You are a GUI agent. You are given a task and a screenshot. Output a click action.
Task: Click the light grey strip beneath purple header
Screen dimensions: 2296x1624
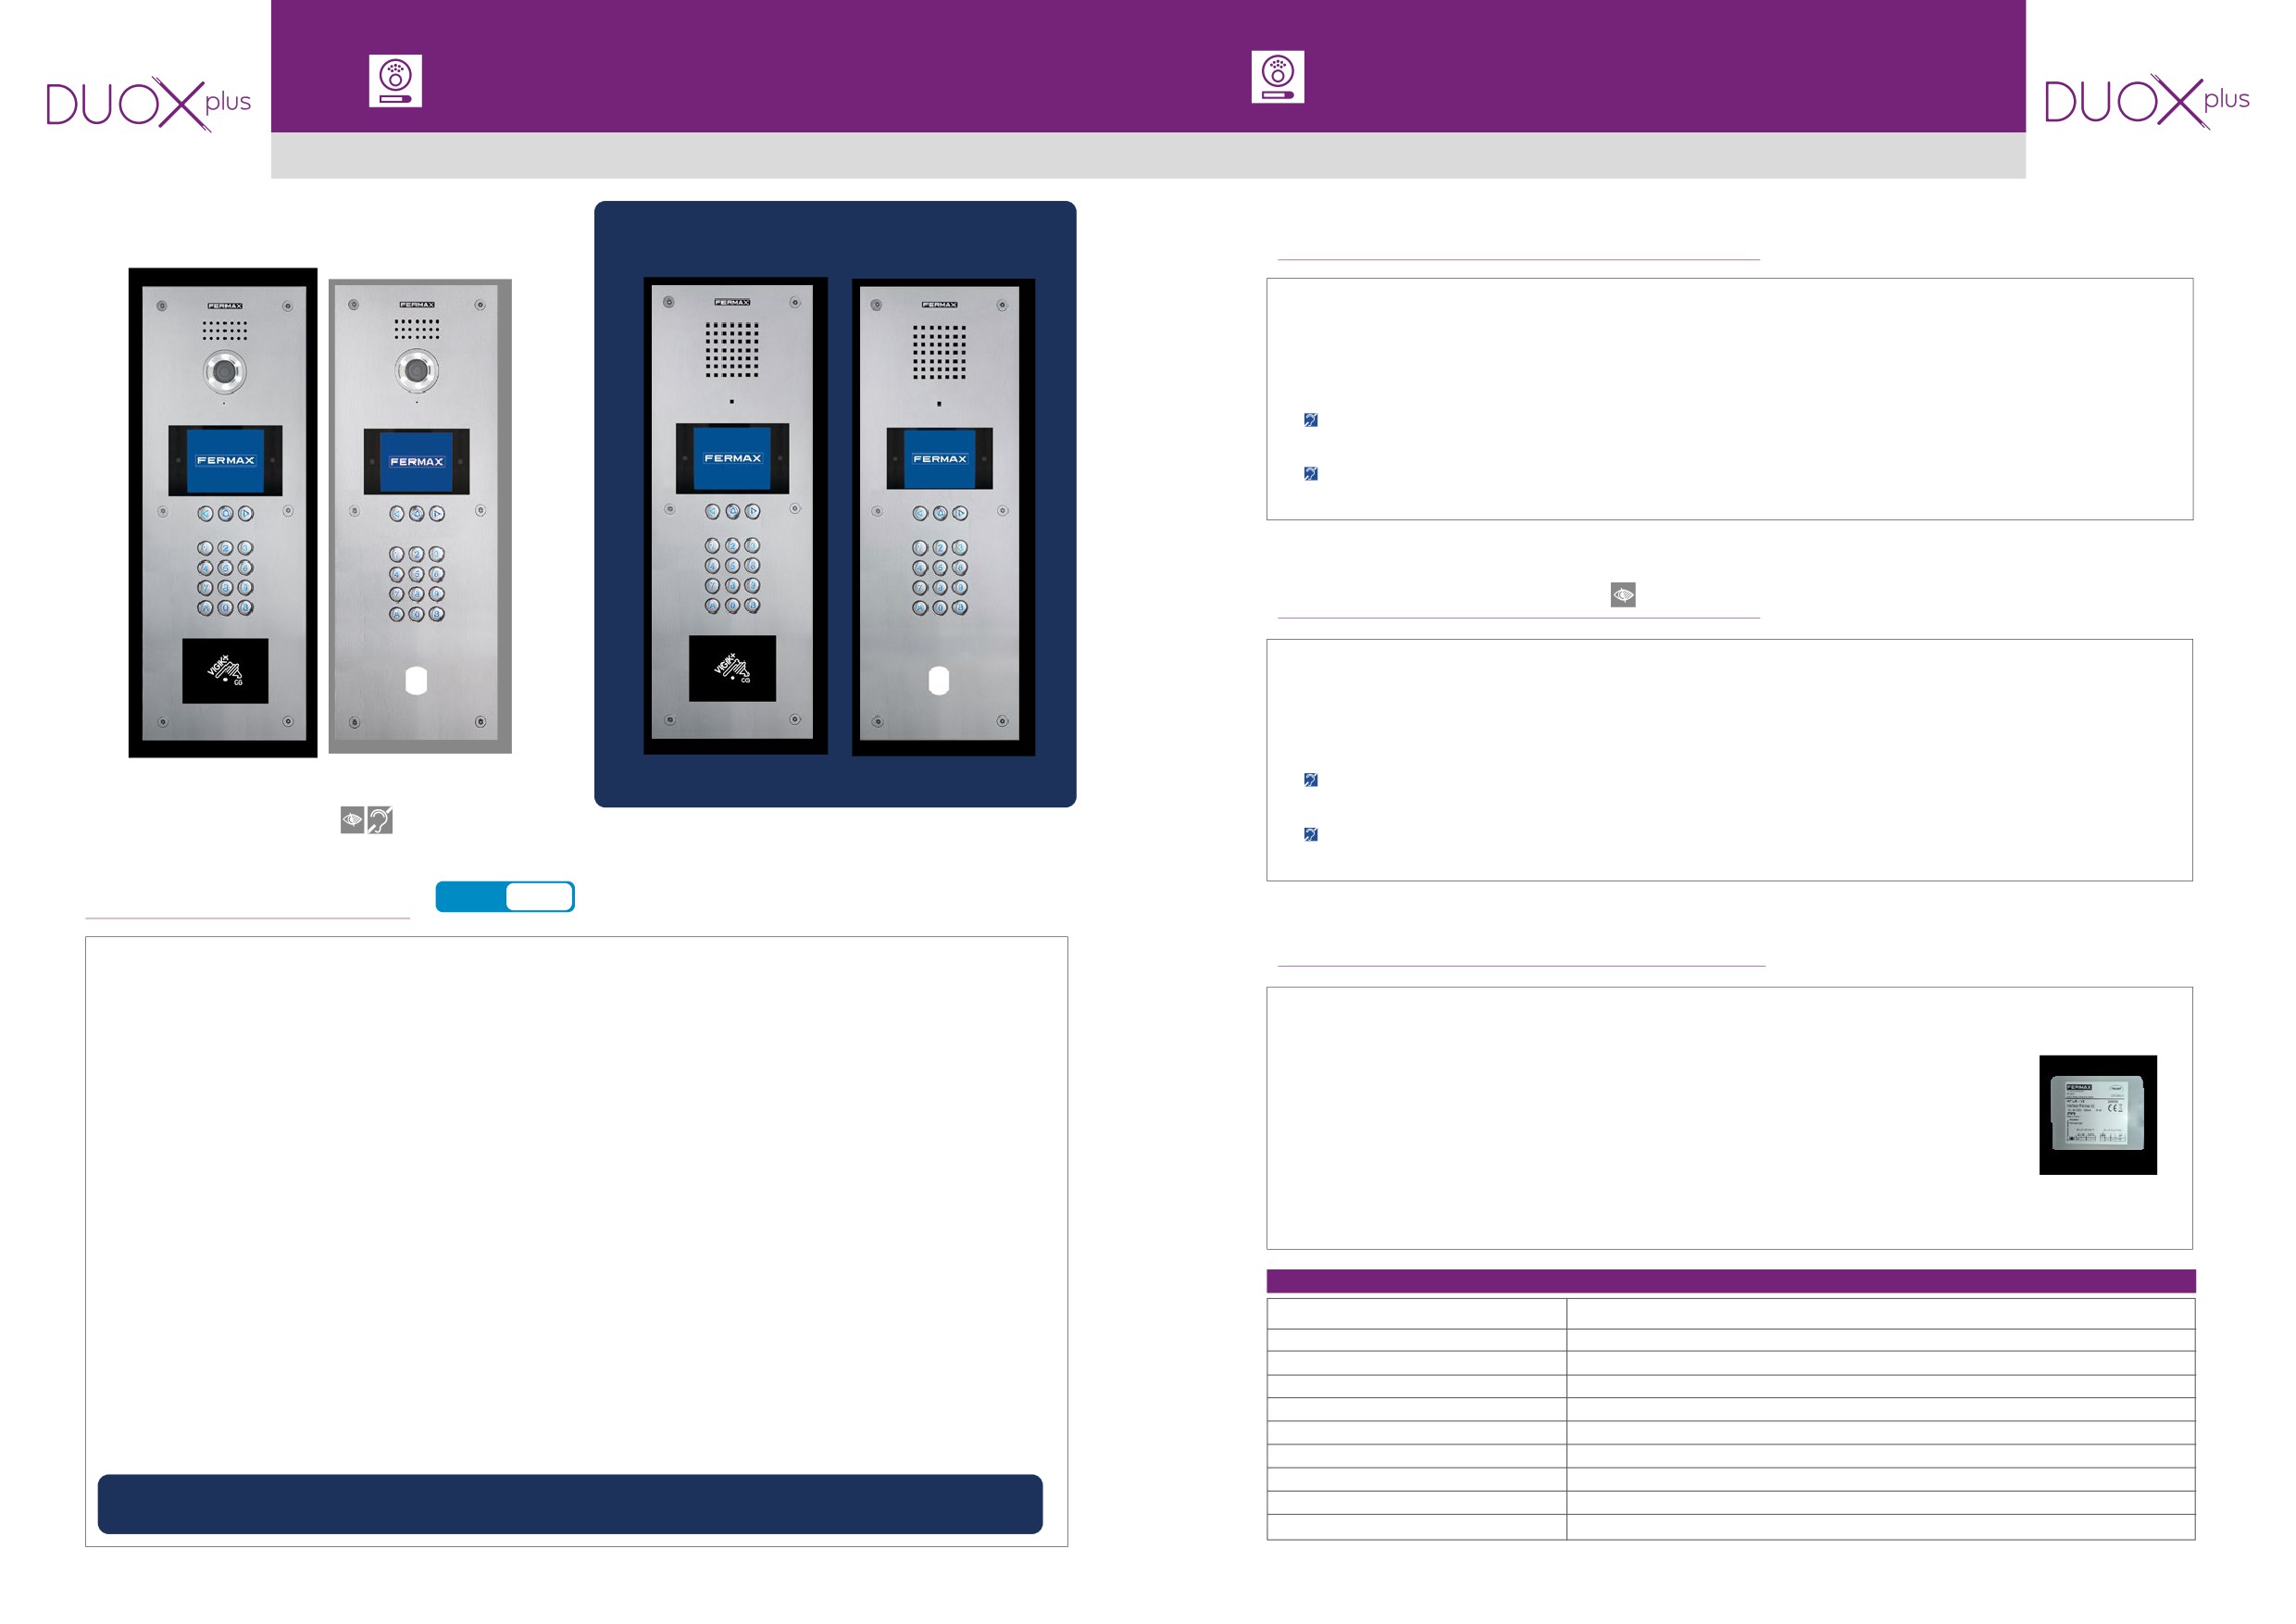click(x=1147, y=156)
